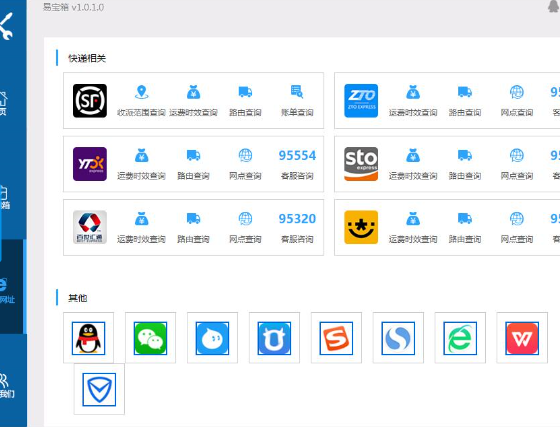Click 百世汇通 客服咨询 label
560x427 pixels.
pos(297,239)
